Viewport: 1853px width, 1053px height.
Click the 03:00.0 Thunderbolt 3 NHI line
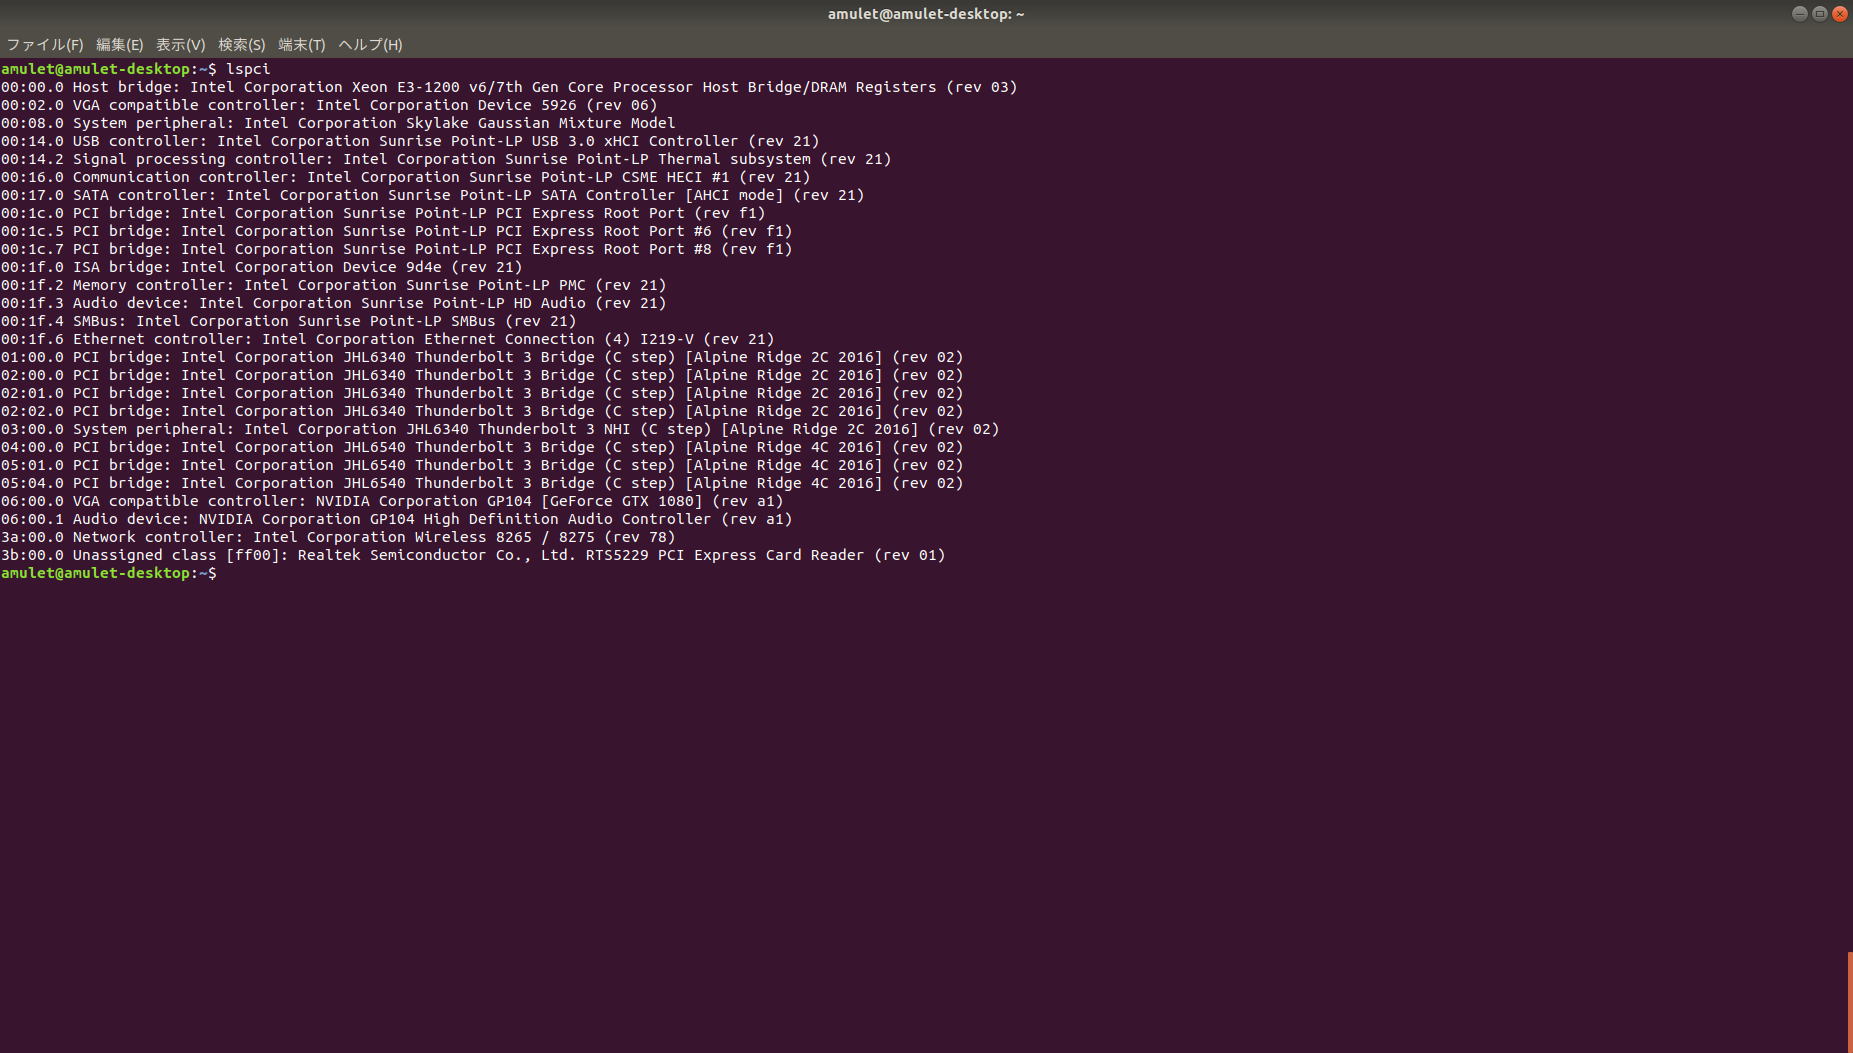tap(500, 429)
